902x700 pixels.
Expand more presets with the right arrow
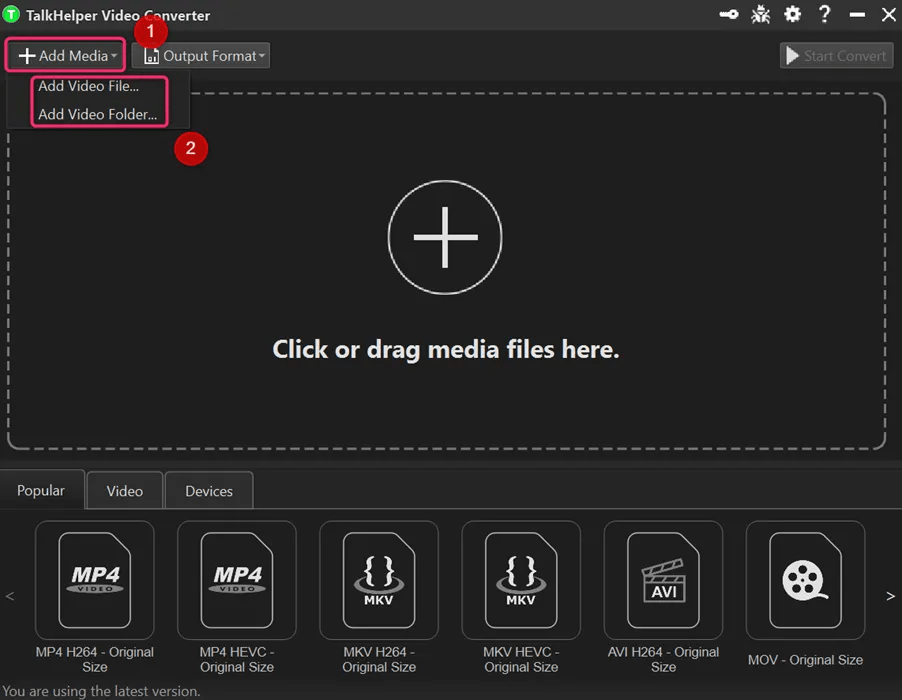pos(889,595)
